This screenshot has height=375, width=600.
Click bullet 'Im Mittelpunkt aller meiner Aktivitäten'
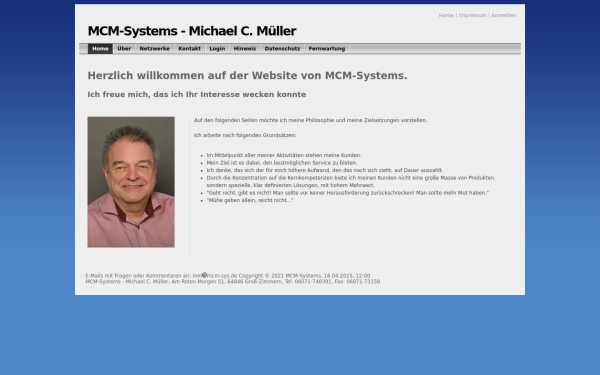point(284,155)
